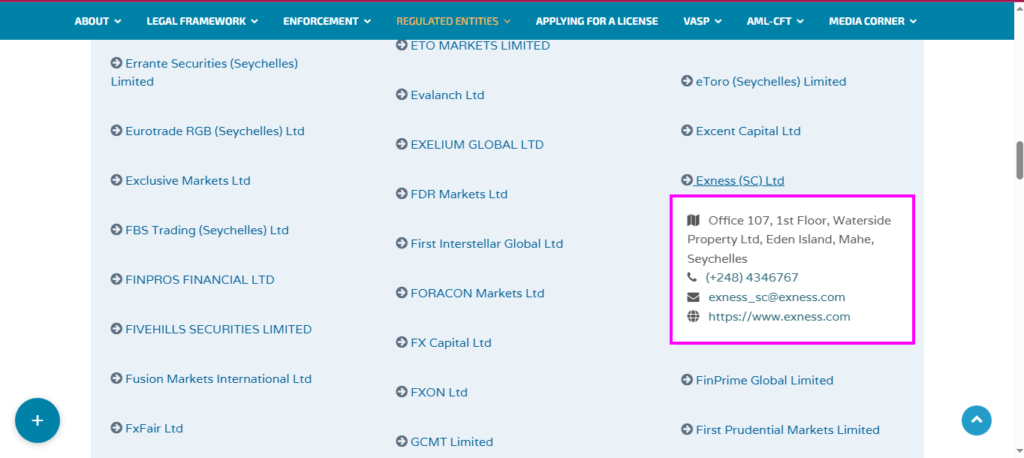The width and height of the screenshot is (1024, 458).
Task: Go to Applying for a License
Action: [597, 21]
